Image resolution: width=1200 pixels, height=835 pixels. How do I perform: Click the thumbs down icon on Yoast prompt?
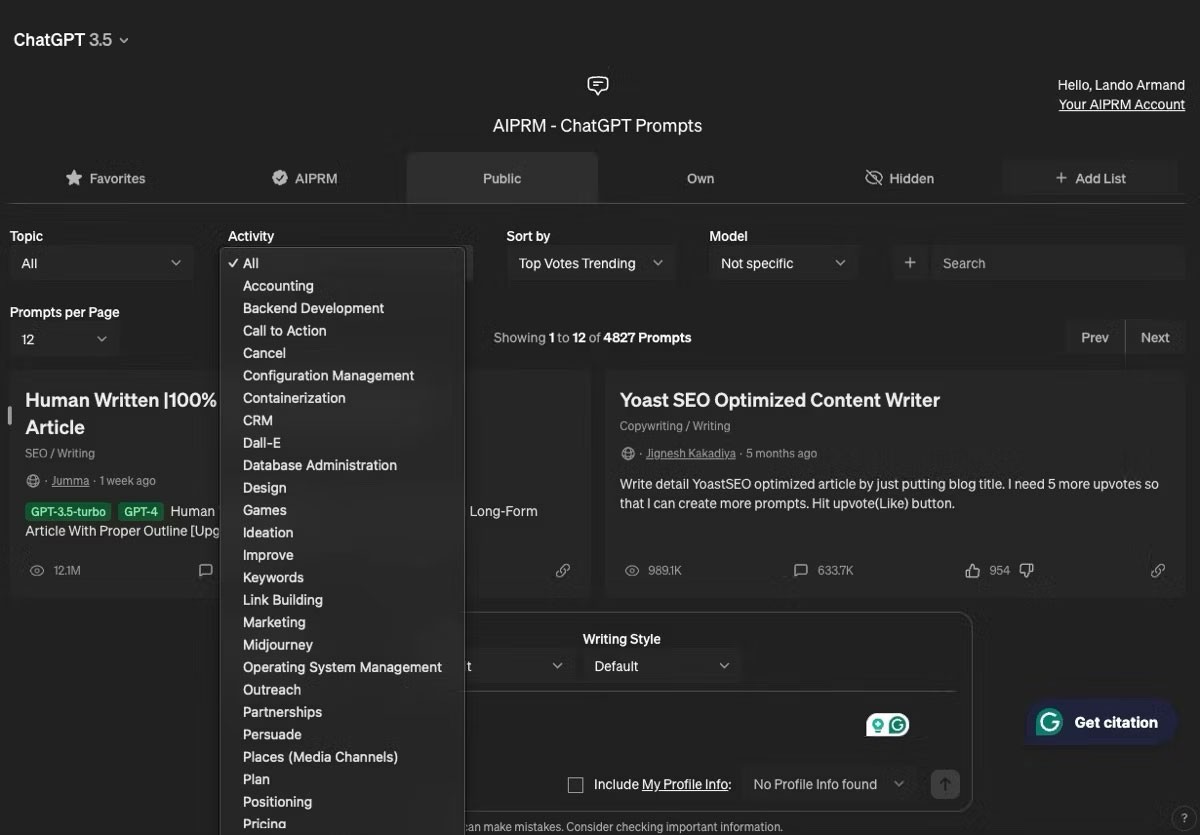click(x=1026, y=570)
